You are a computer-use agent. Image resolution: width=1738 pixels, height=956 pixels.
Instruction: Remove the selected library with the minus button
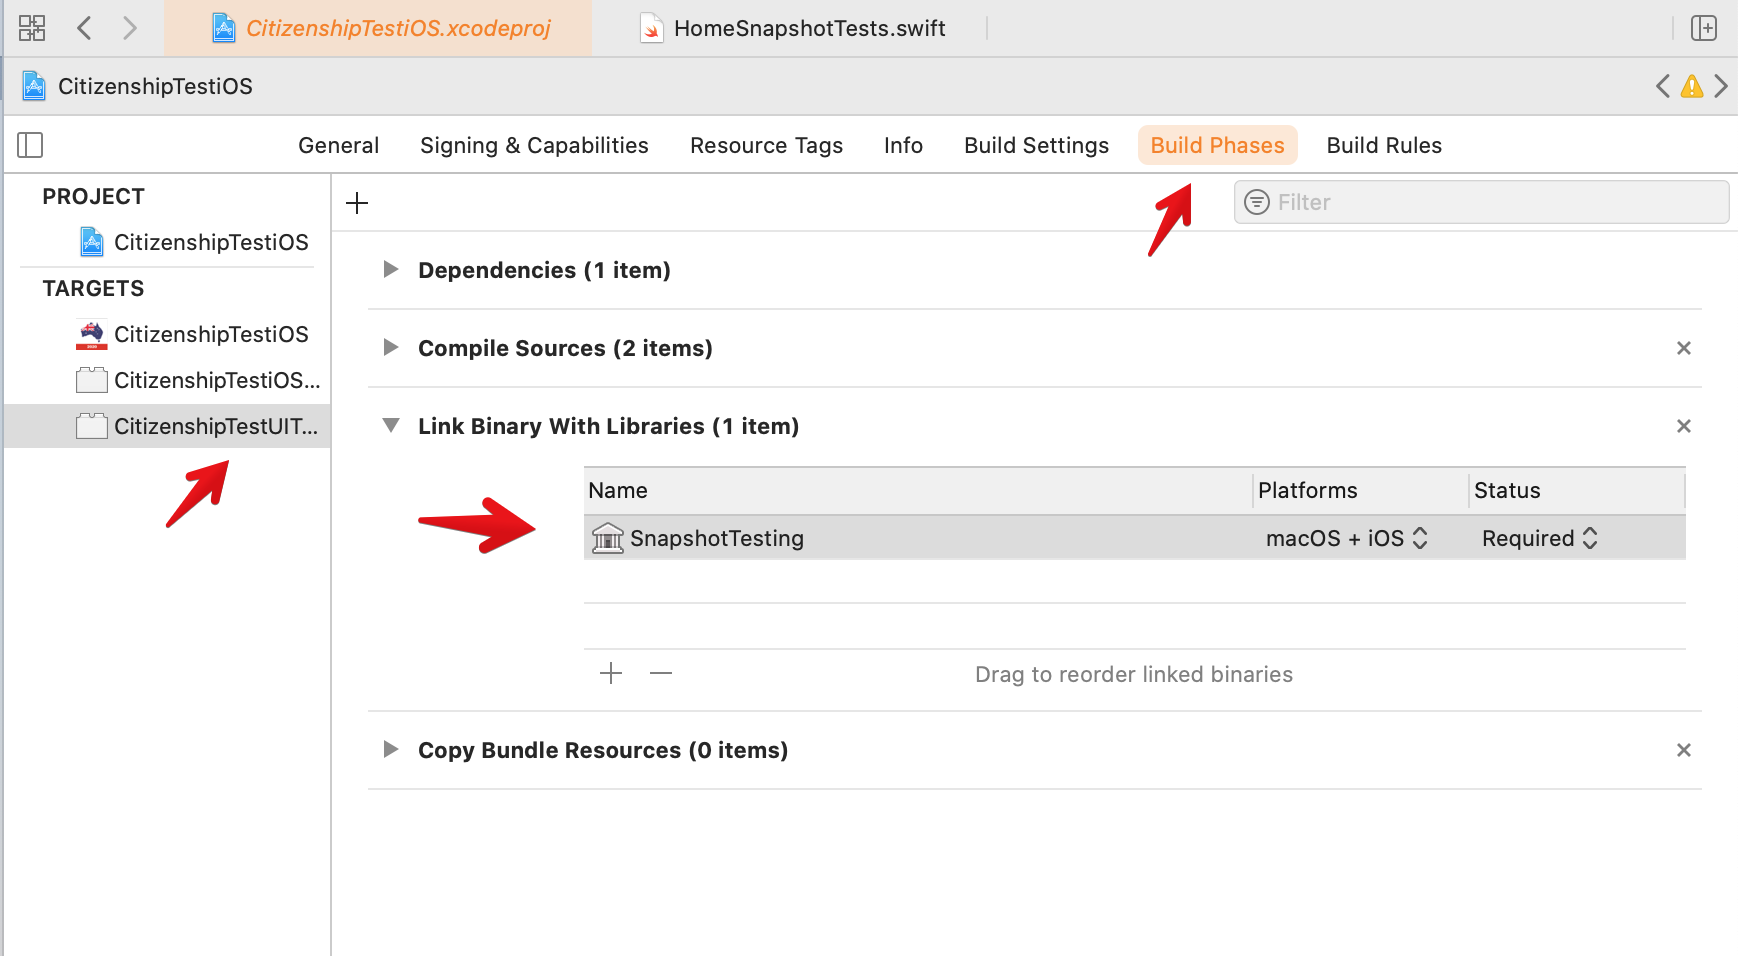[661, 673]
